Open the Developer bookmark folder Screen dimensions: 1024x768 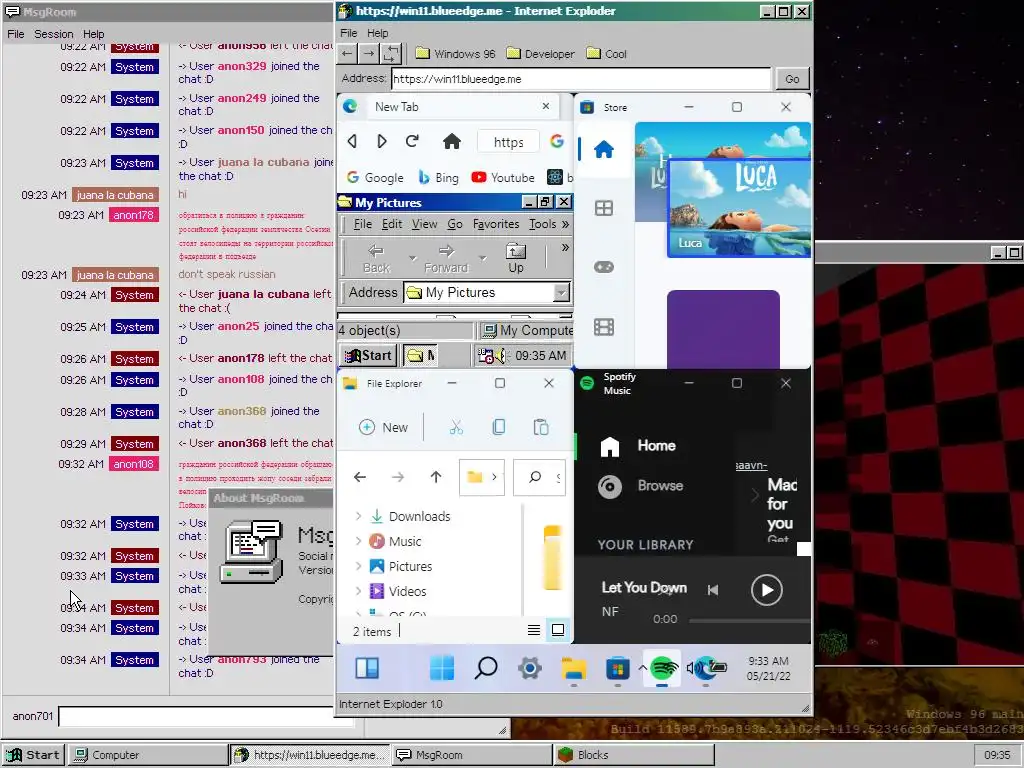tap(541, 54)
